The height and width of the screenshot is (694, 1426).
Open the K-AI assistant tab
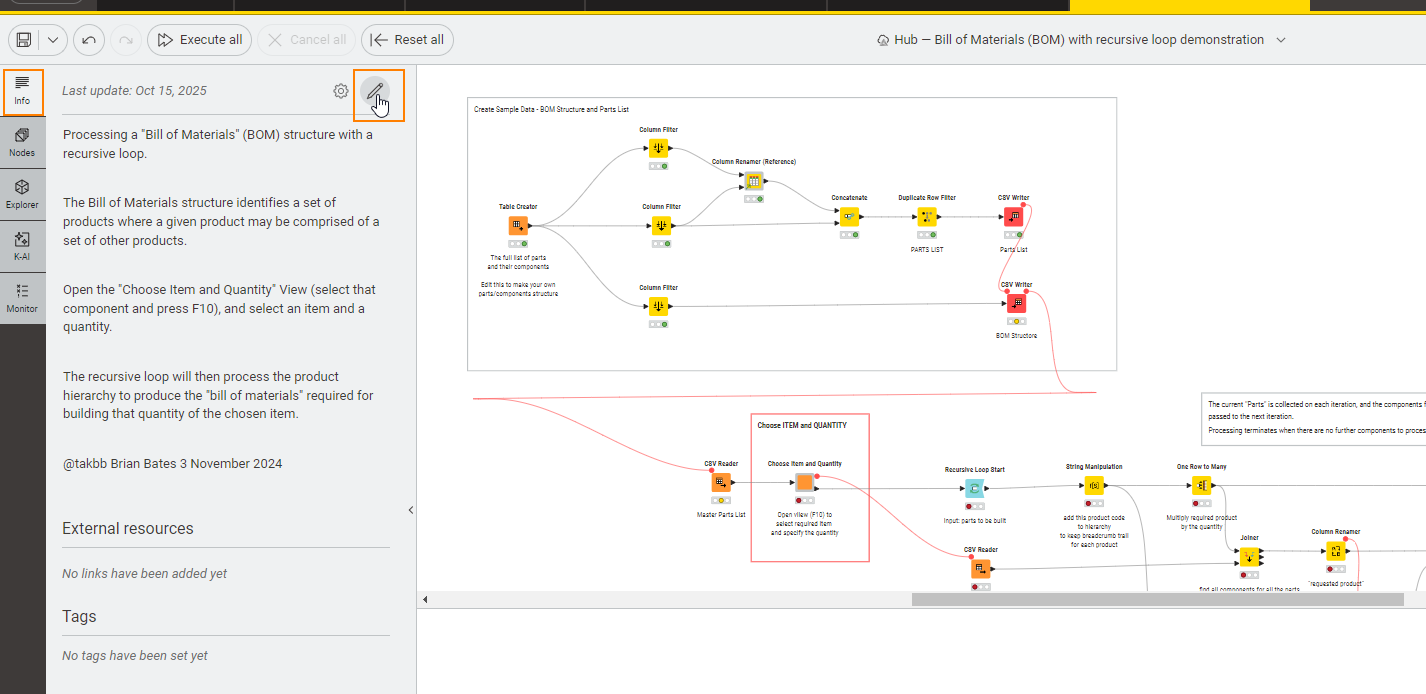point(22,246)
